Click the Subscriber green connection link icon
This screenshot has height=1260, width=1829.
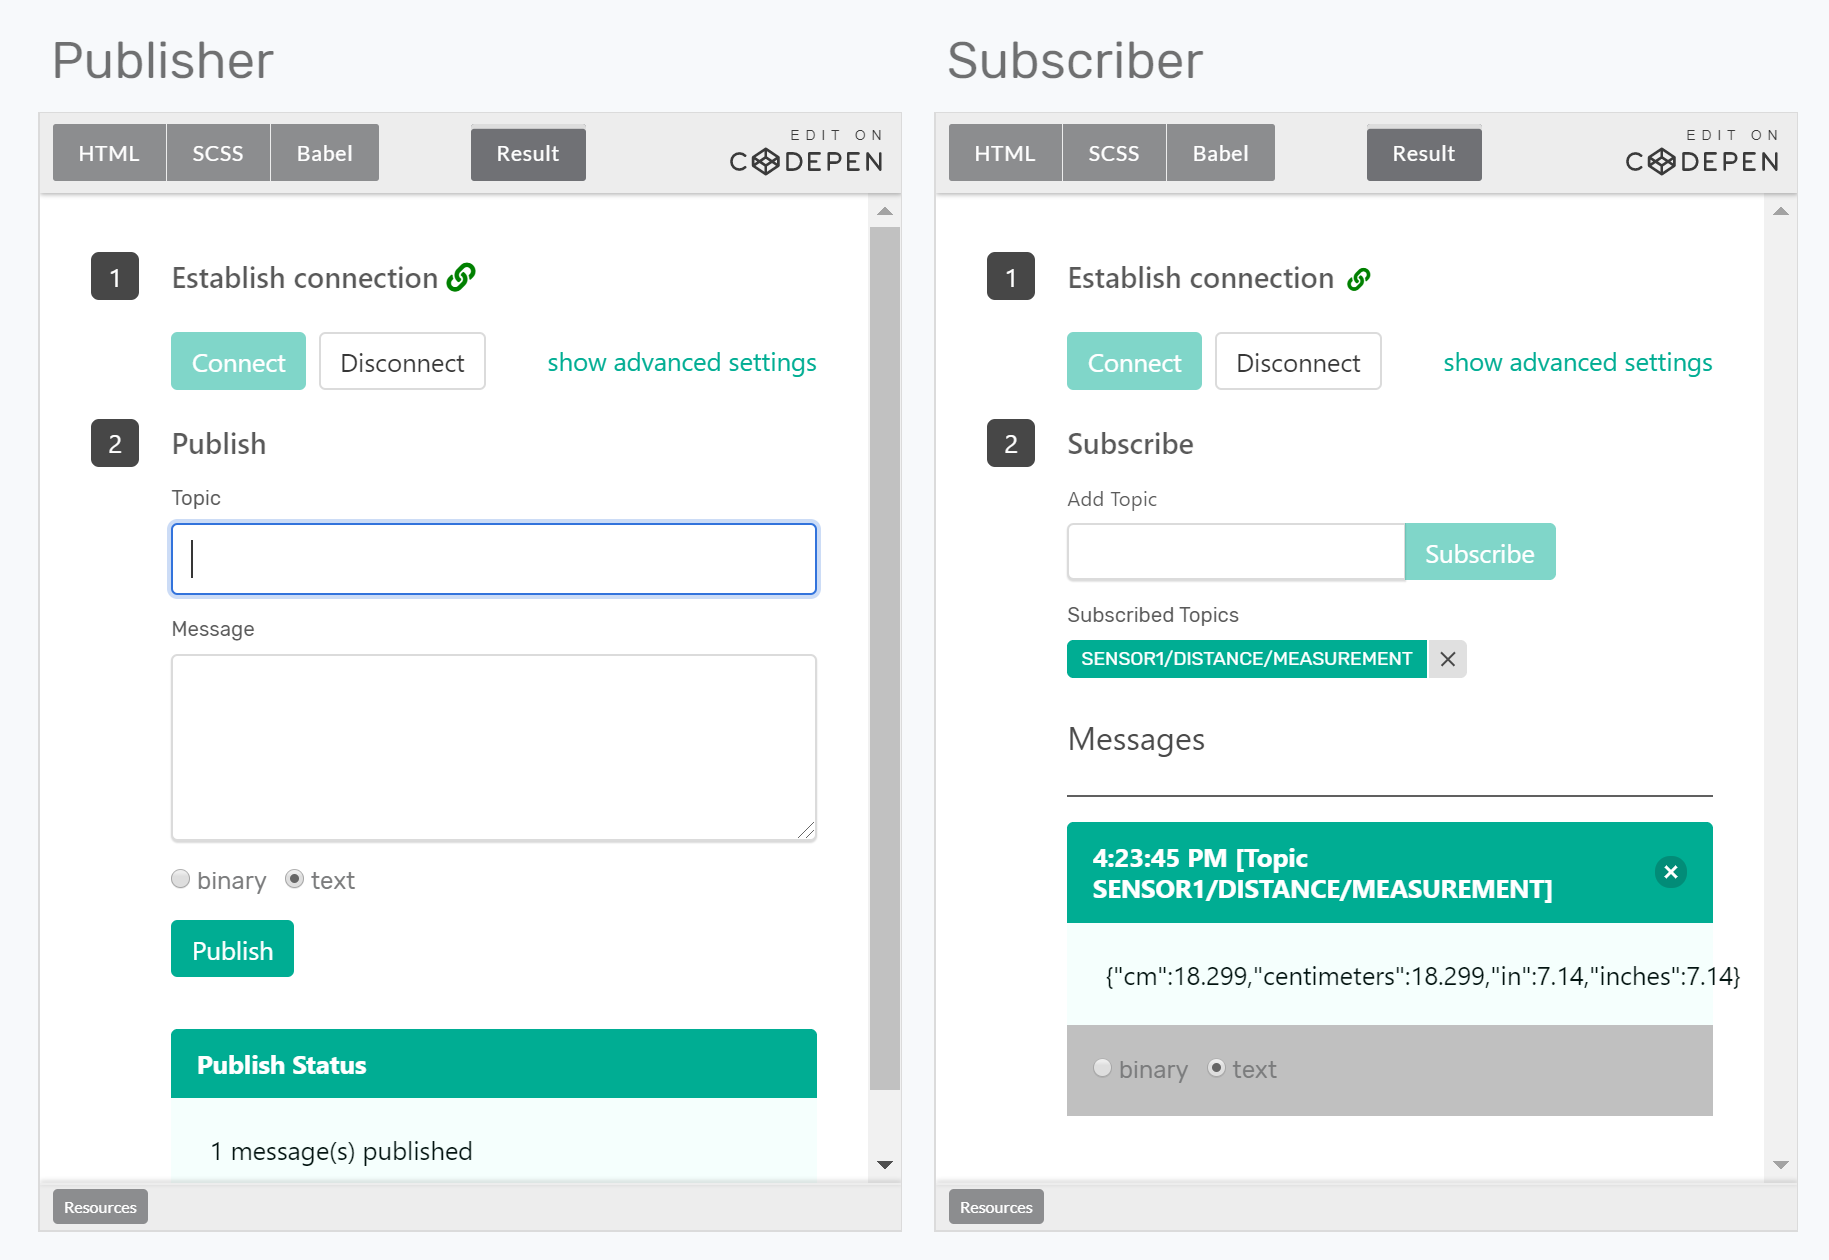click(x=1358, y=279)
